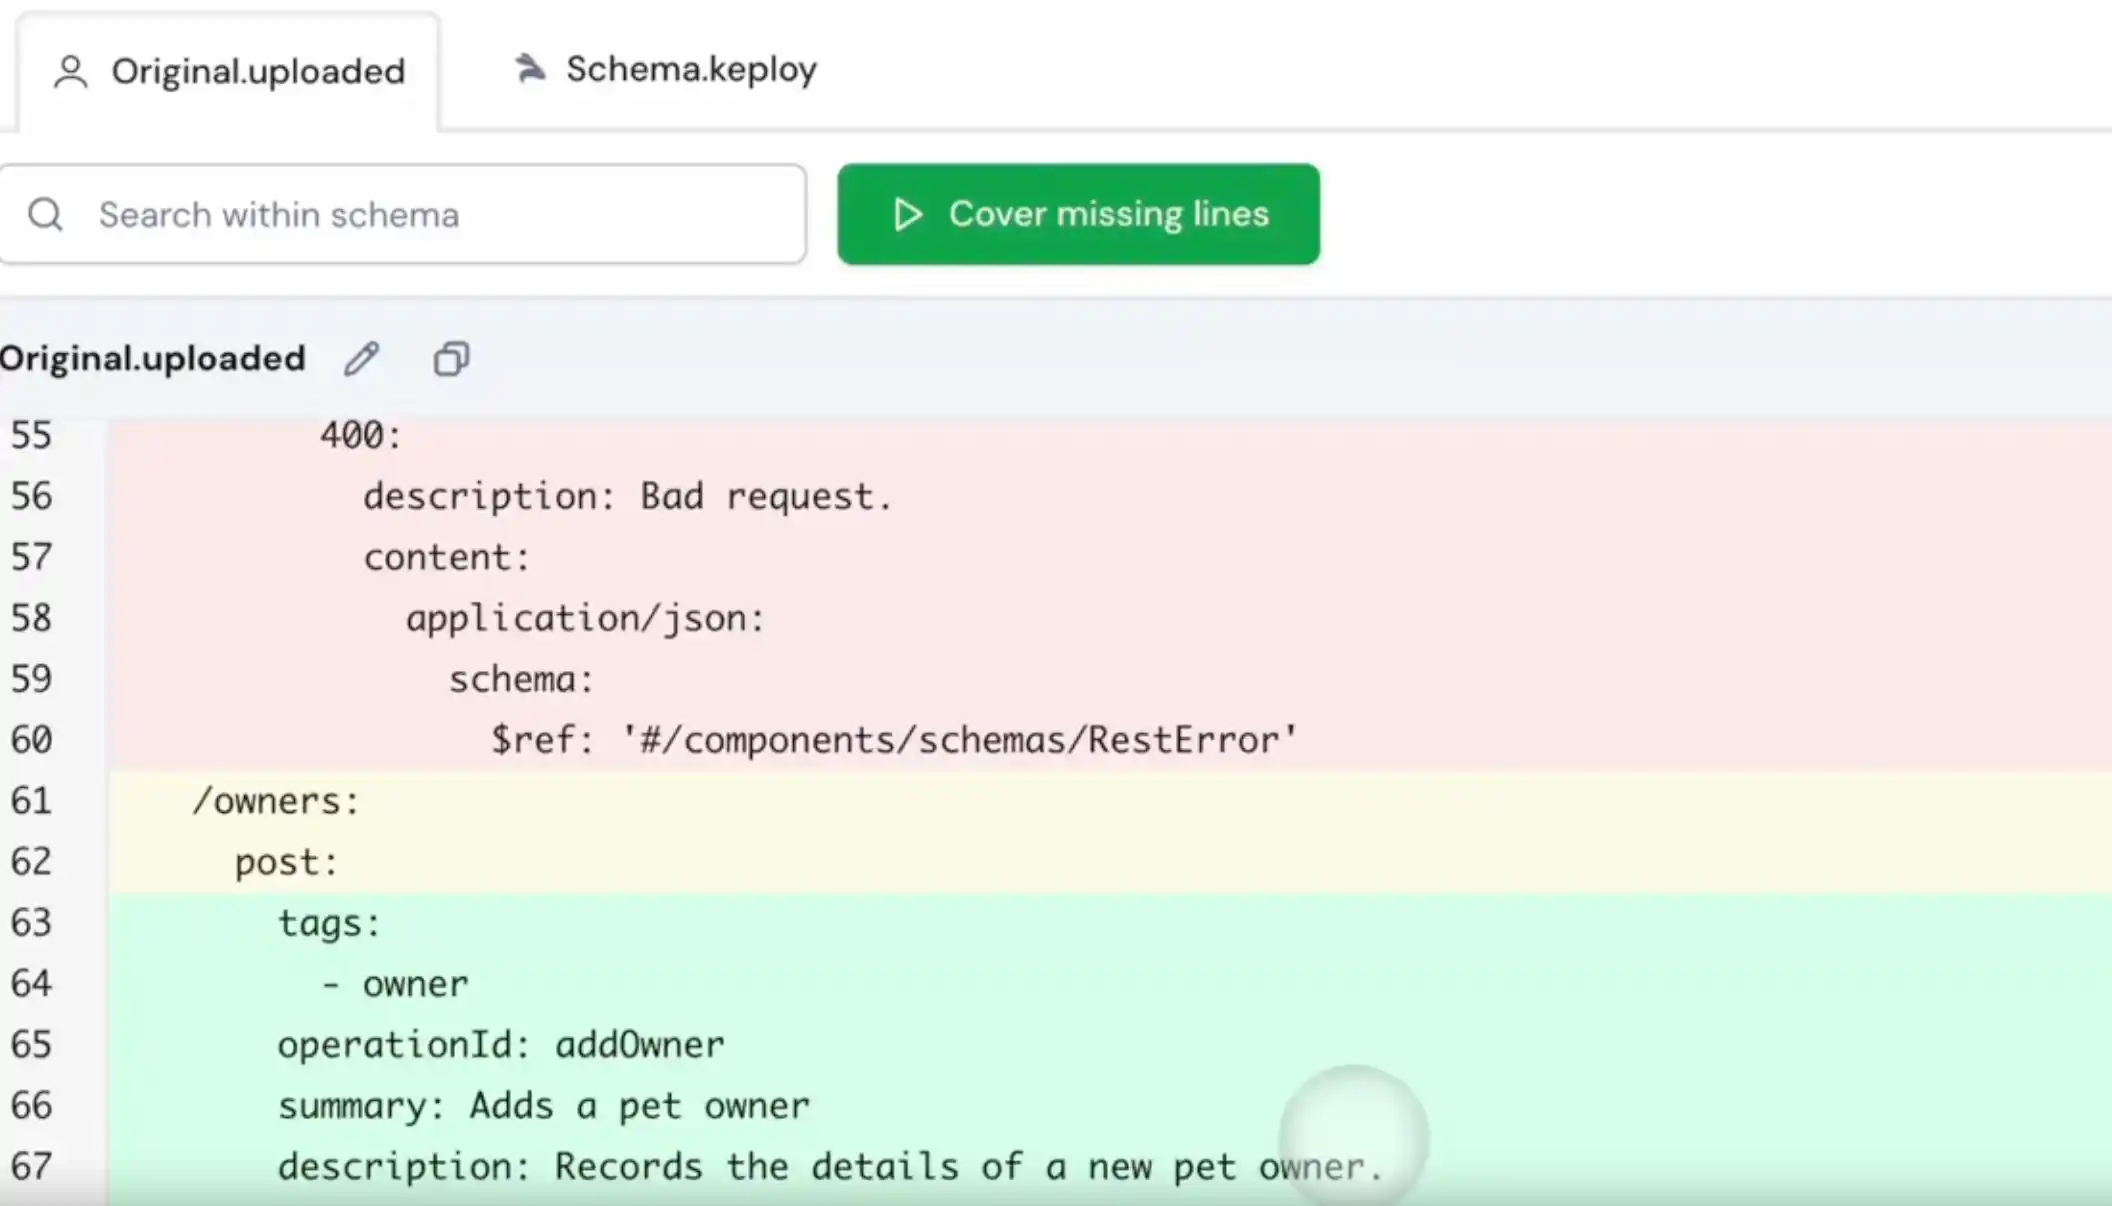Select the /owners: path on line 61

pos(276,800)
